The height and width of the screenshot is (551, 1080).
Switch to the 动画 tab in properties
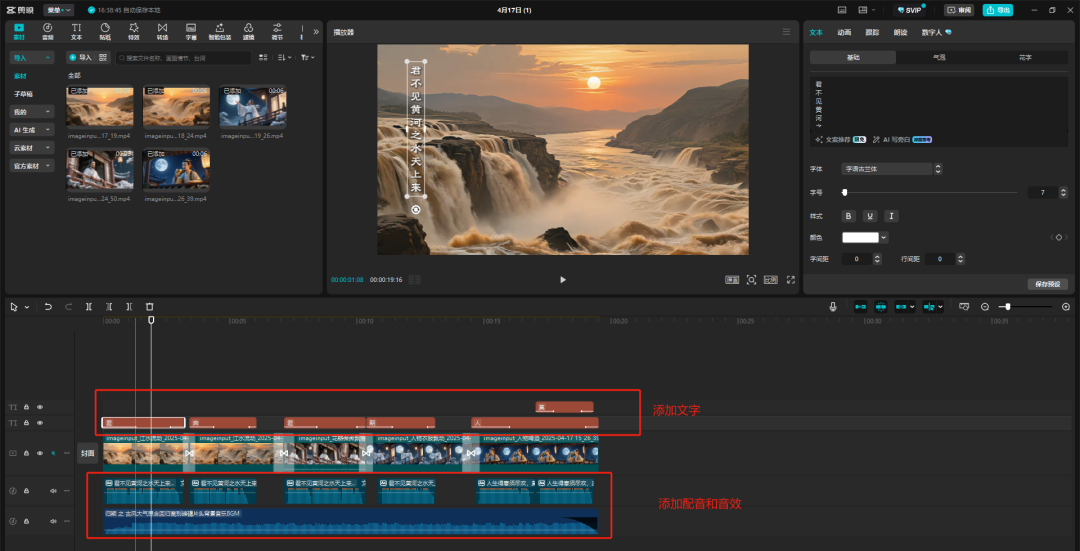(x=844, y=32)
